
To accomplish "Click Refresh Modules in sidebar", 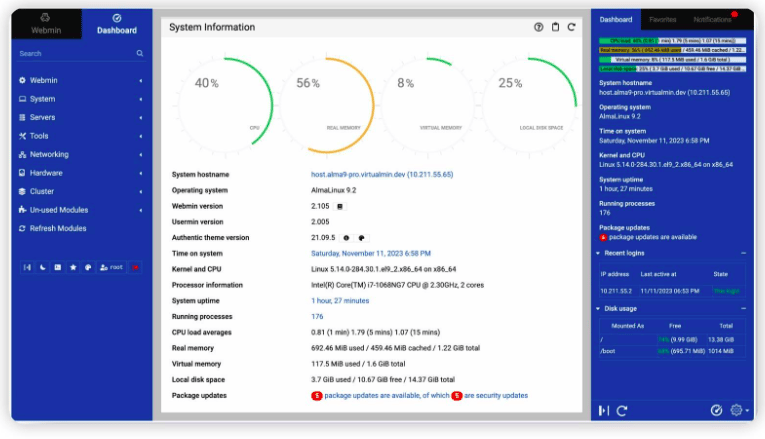I will [x=58, y=228].
